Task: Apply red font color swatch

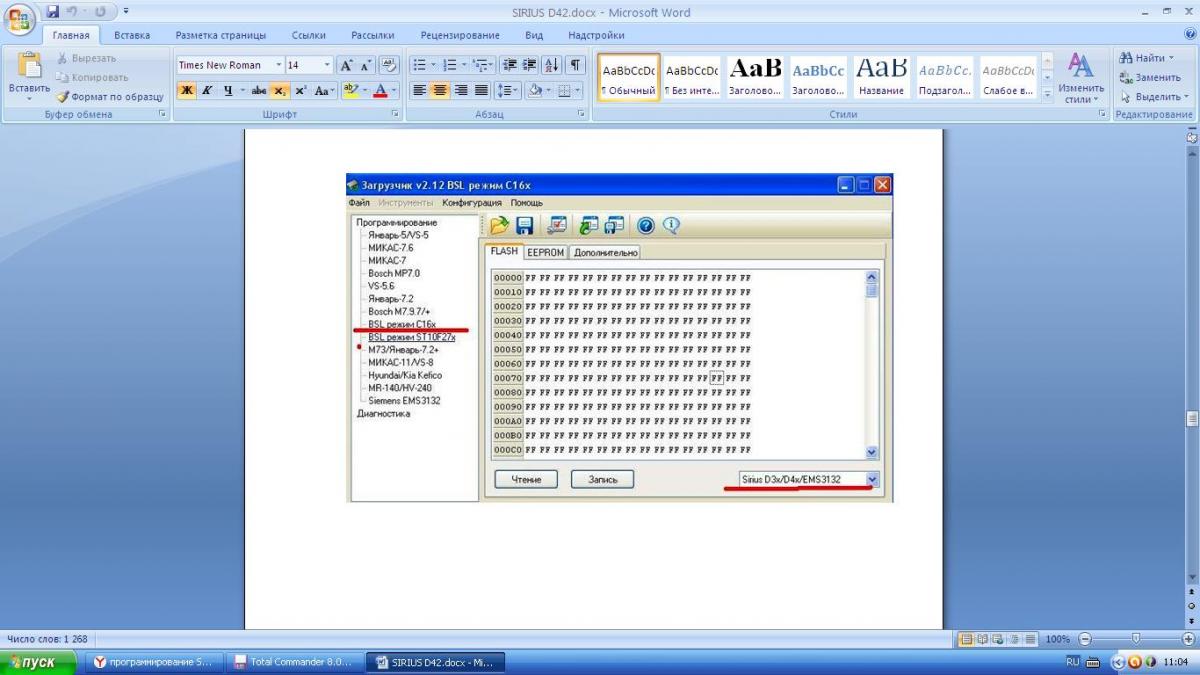Action: pos(380,91)
